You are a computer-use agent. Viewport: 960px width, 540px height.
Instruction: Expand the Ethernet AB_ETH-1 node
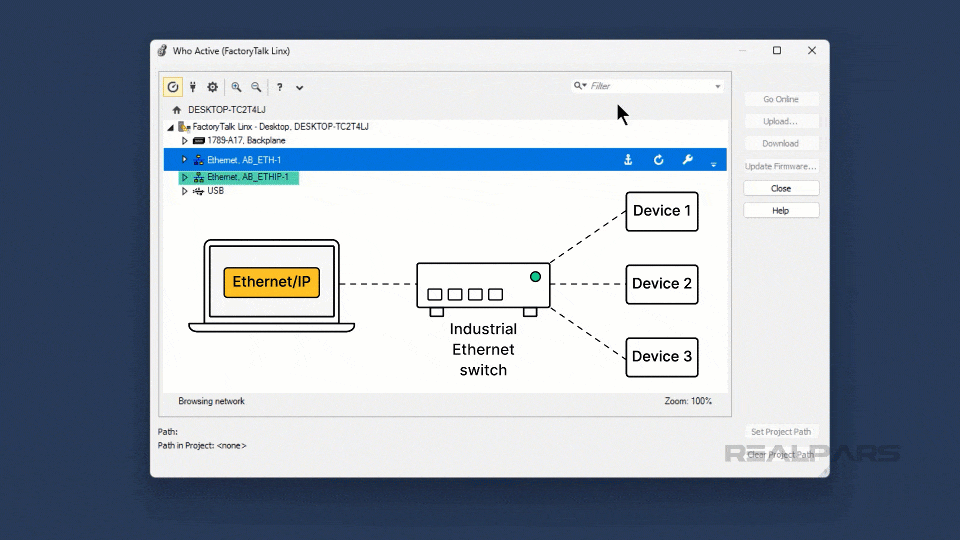pyautogui.click(x=184, y=160)
